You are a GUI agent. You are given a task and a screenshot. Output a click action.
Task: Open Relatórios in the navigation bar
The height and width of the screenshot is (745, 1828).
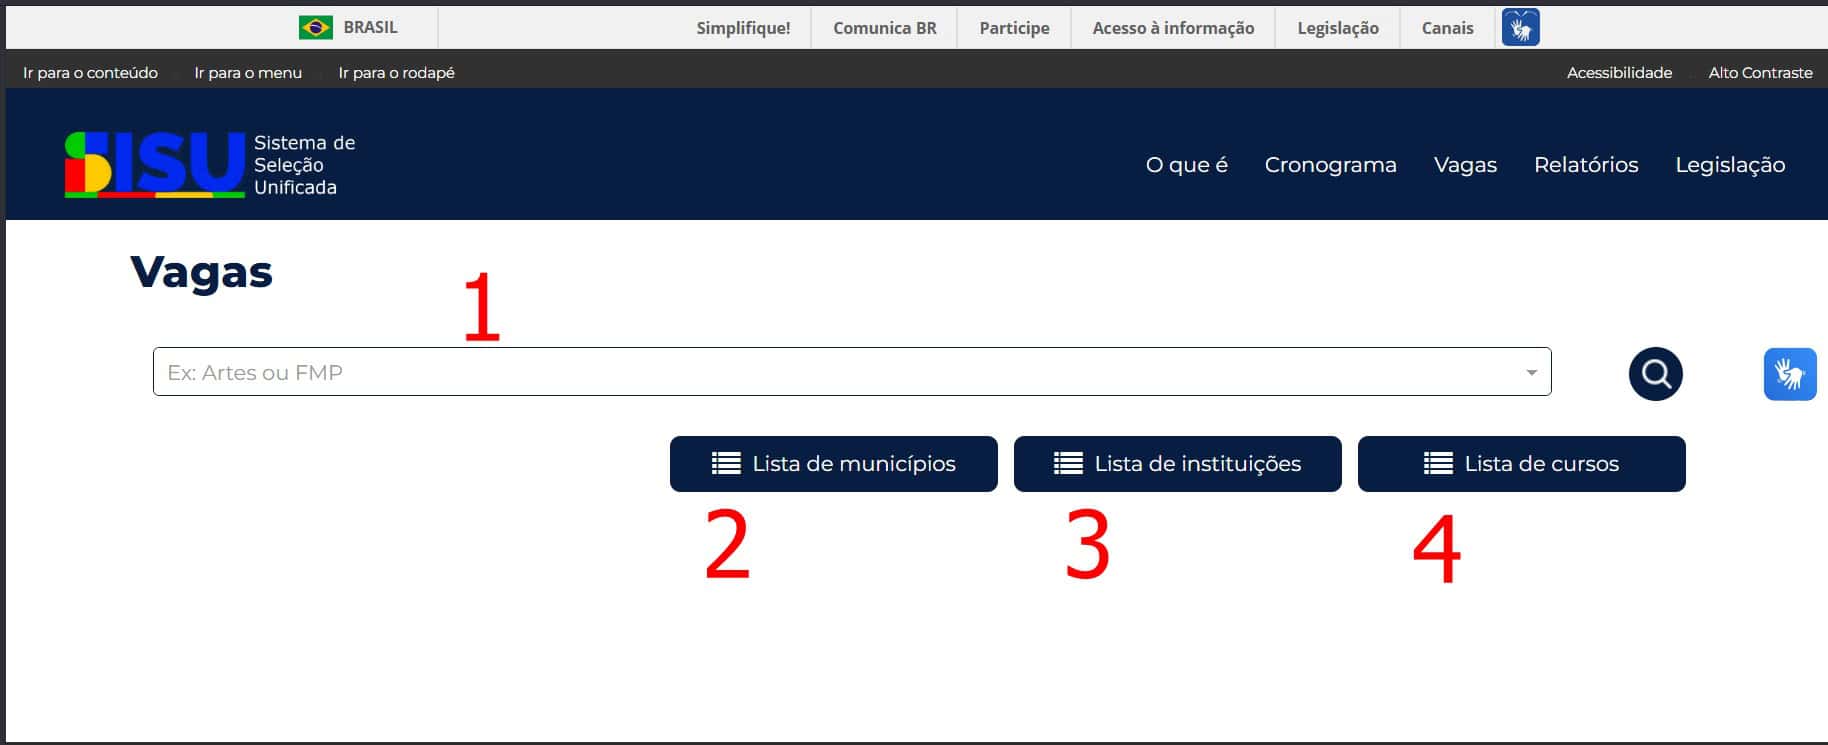tap(1586, 165)
